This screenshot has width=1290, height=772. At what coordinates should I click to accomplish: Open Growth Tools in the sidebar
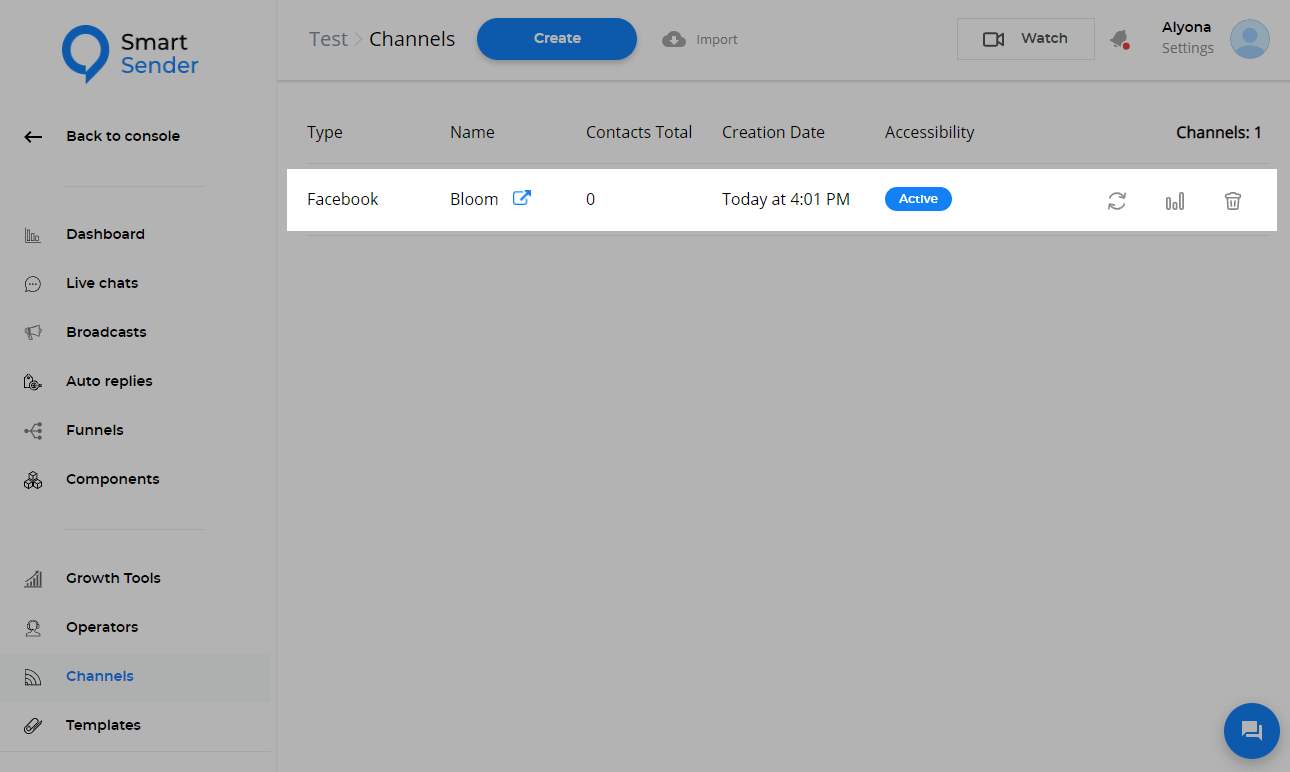click(113, 578)
